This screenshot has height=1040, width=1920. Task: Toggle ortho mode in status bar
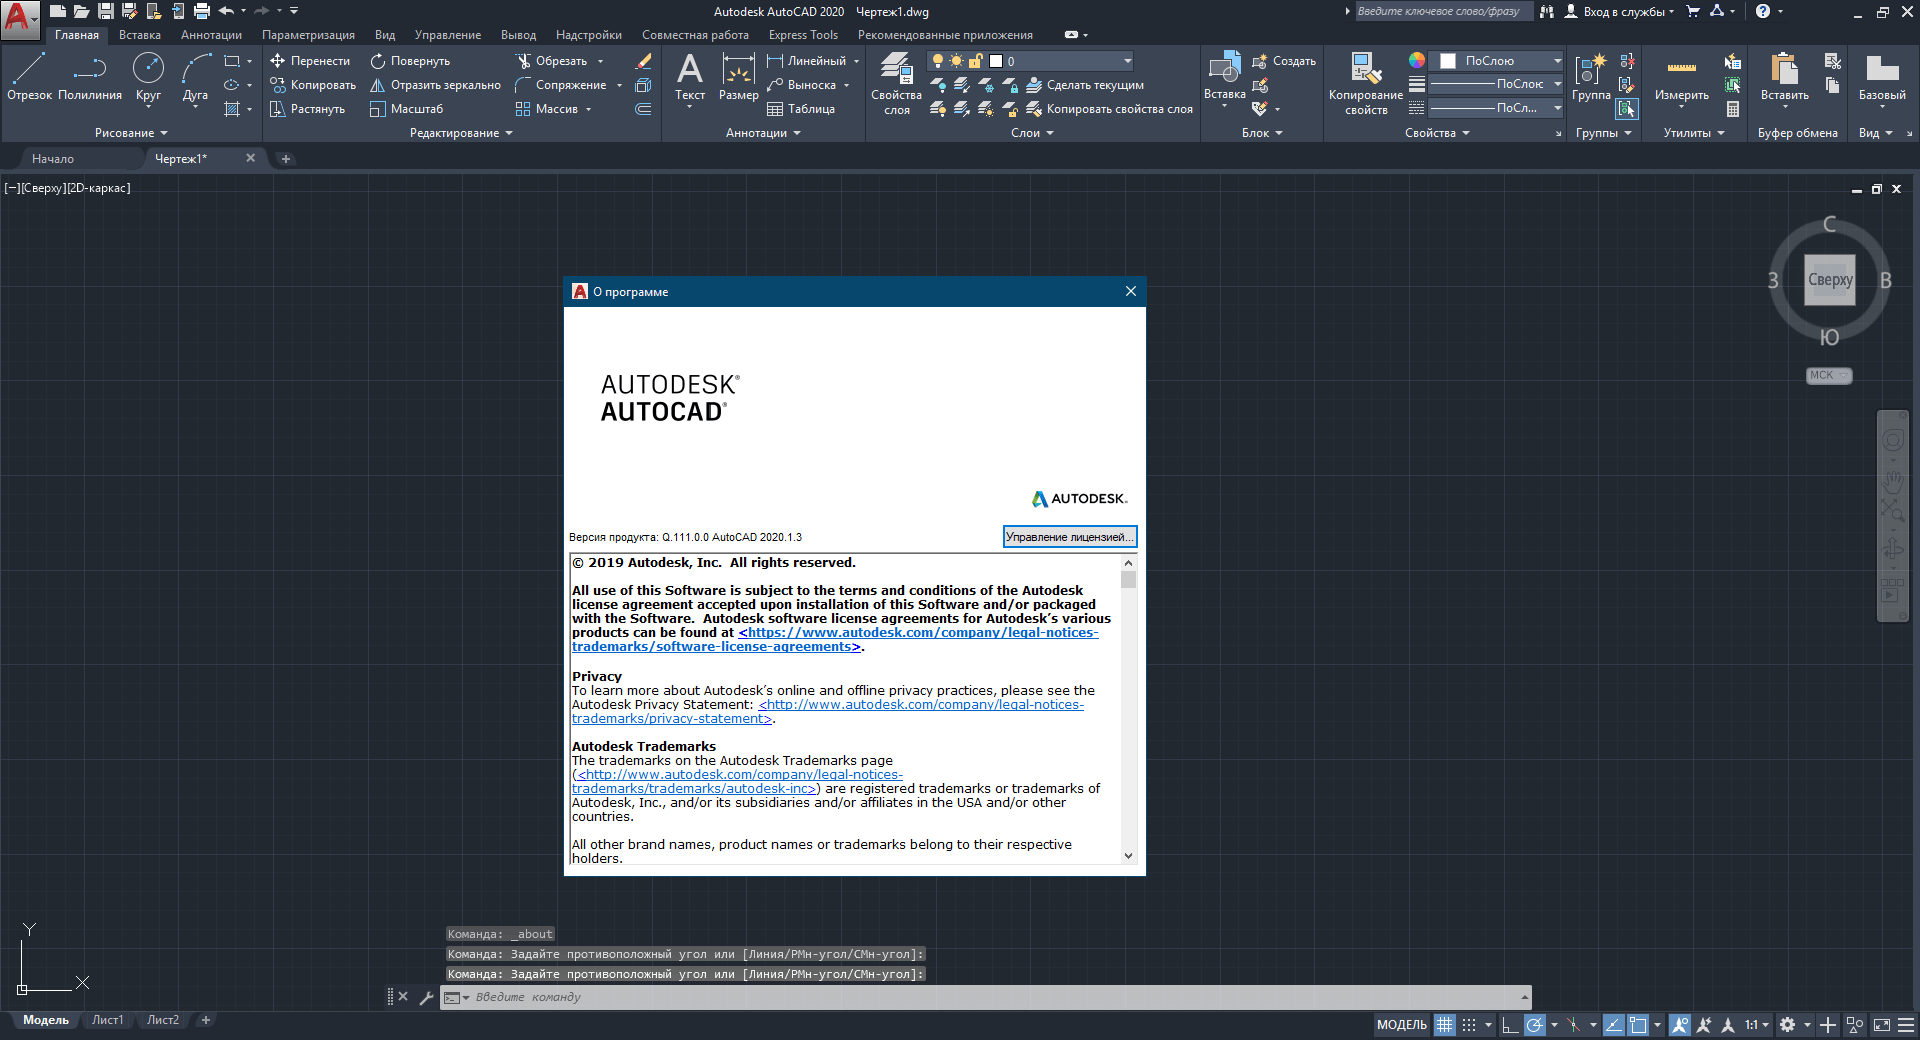pyautogui.click(x=1510, y=1025)
